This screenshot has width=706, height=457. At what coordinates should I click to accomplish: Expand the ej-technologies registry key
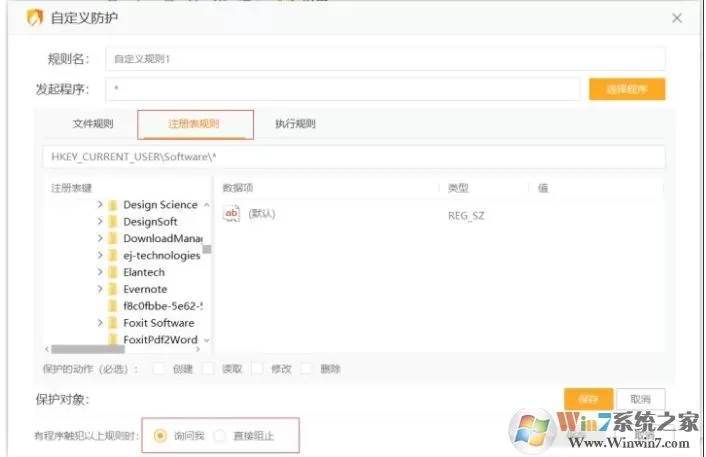point(100,255)
